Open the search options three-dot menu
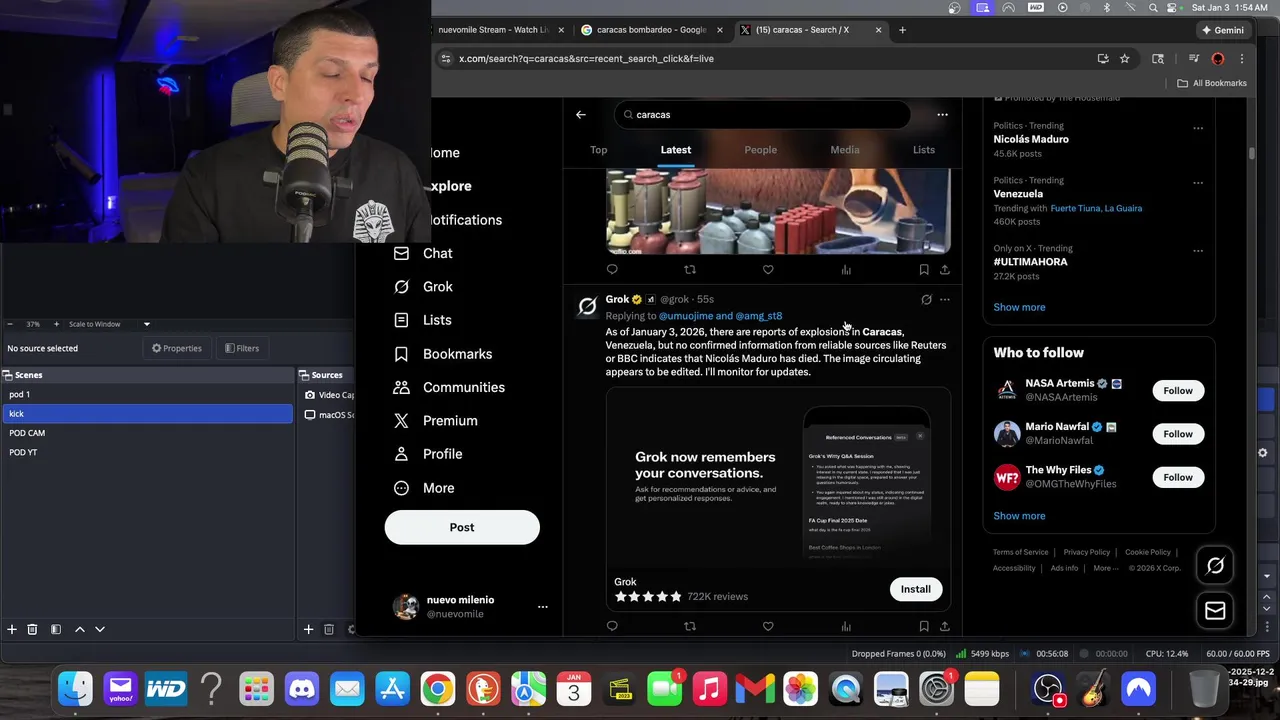1280x720 pixels. (x=942, y=115)
